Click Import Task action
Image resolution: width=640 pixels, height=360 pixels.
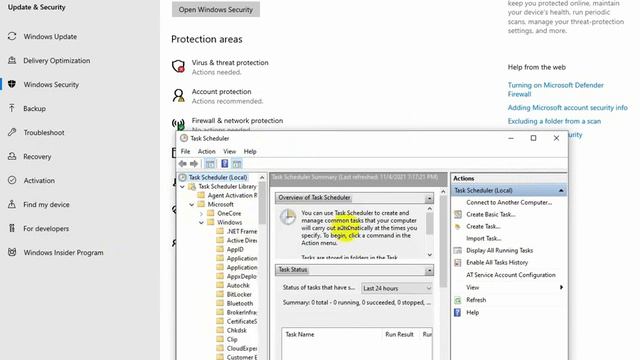click(x=484, y=238)
